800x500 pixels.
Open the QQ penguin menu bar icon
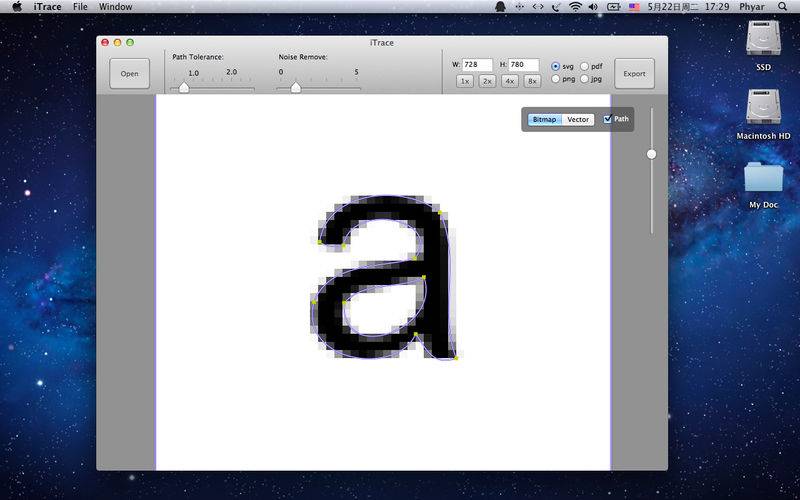click(500, 7)
